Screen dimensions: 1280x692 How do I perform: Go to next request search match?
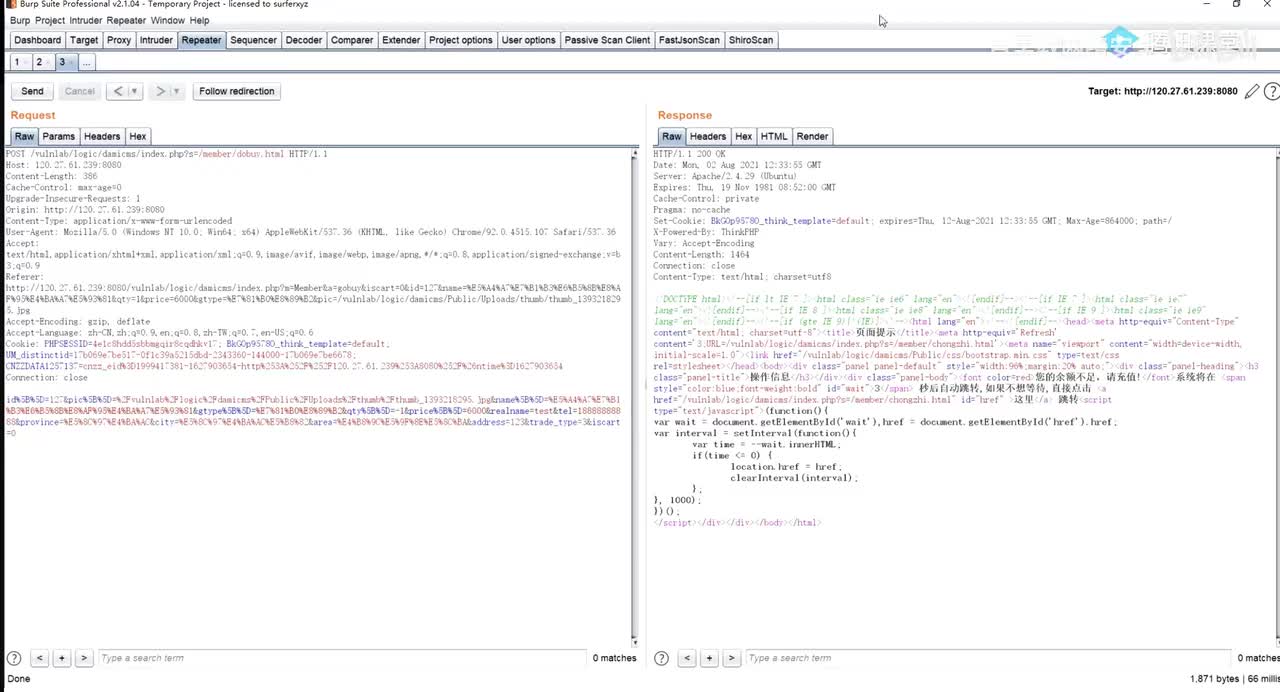(84, 658)
